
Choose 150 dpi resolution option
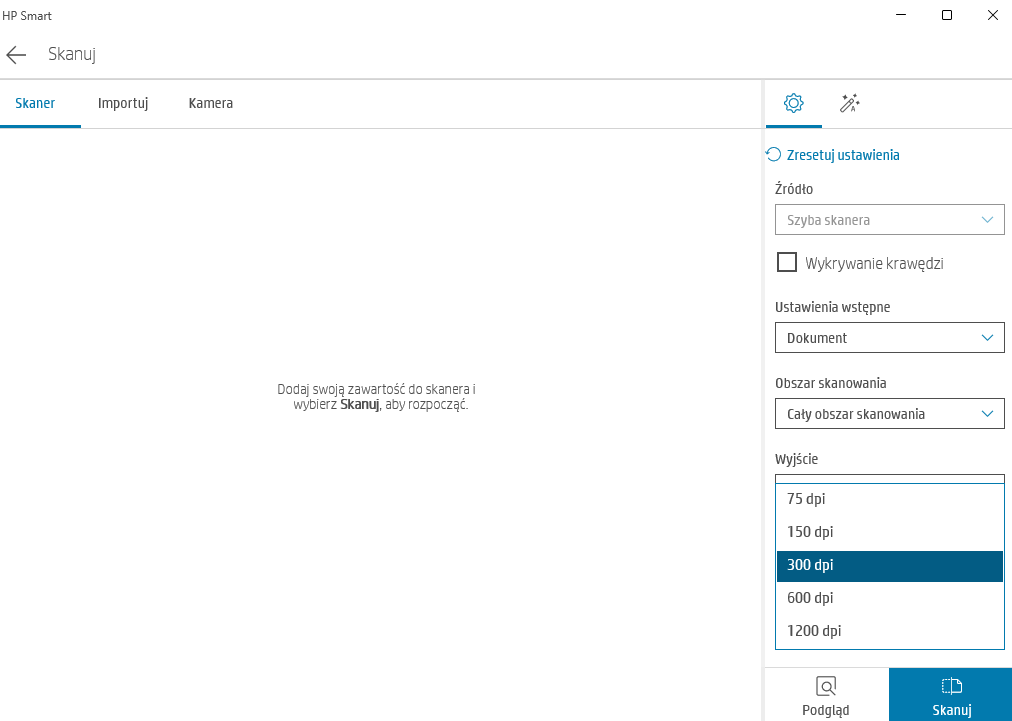click(x=889, y=532)
